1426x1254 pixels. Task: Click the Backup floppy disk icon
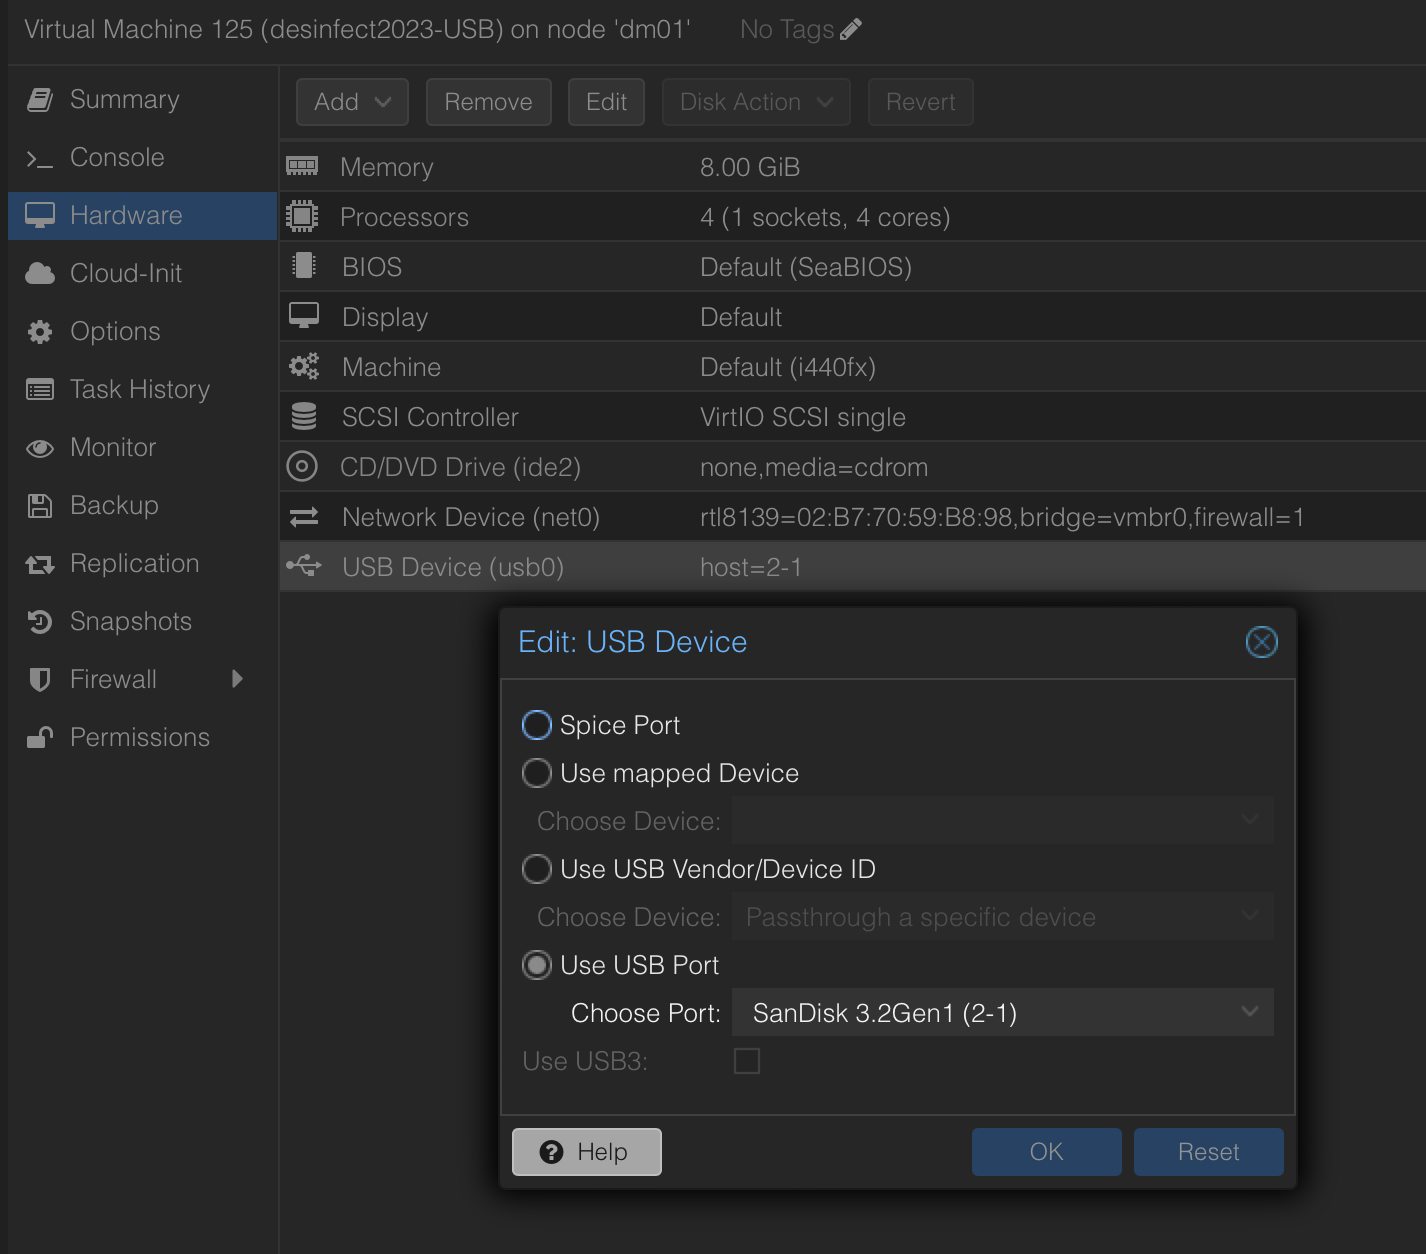coord(40,506)
